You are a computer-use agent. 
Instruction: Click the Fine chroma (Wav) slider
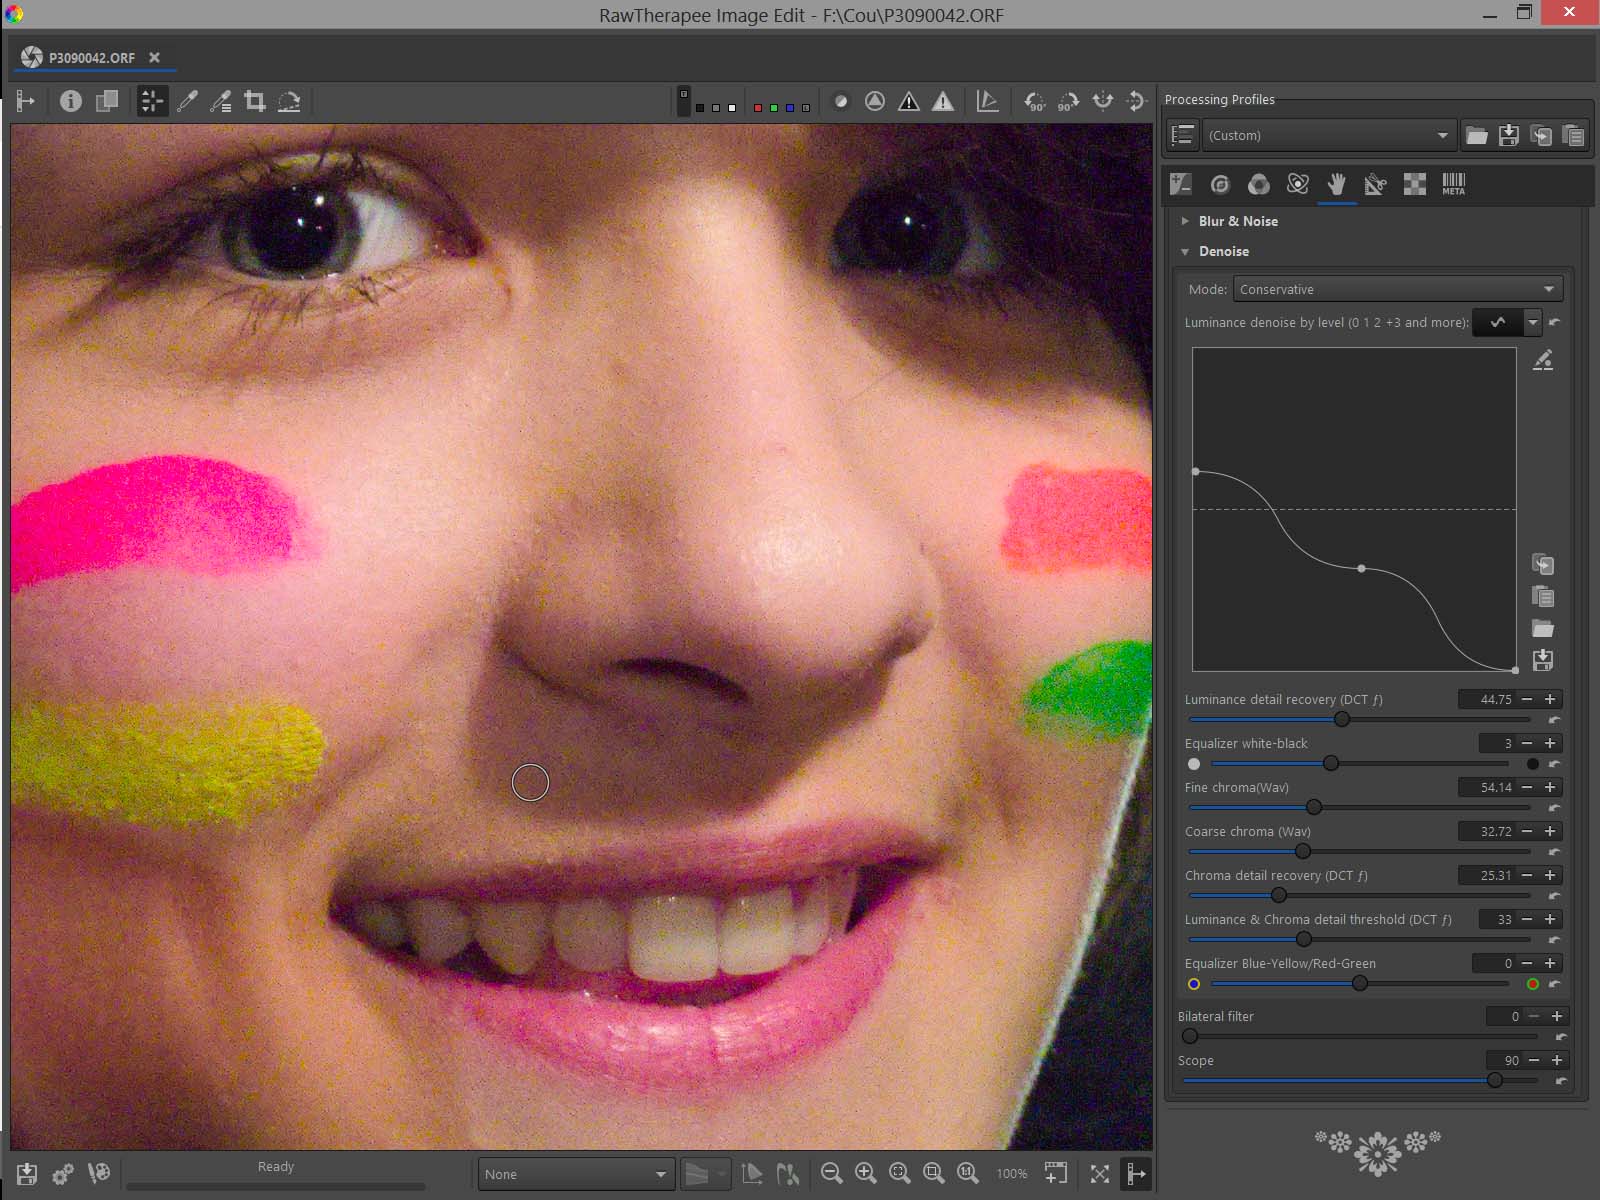(1314, 807)
